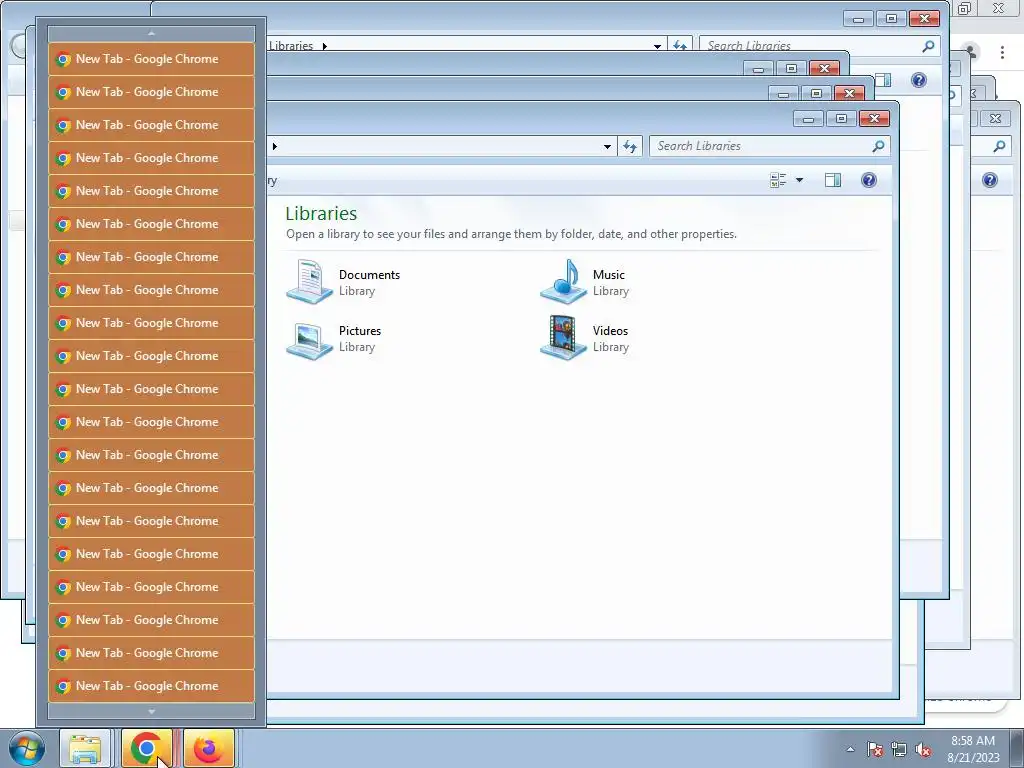Expand the breadcrumb arrow in front window's address bar

pos(275,146)
